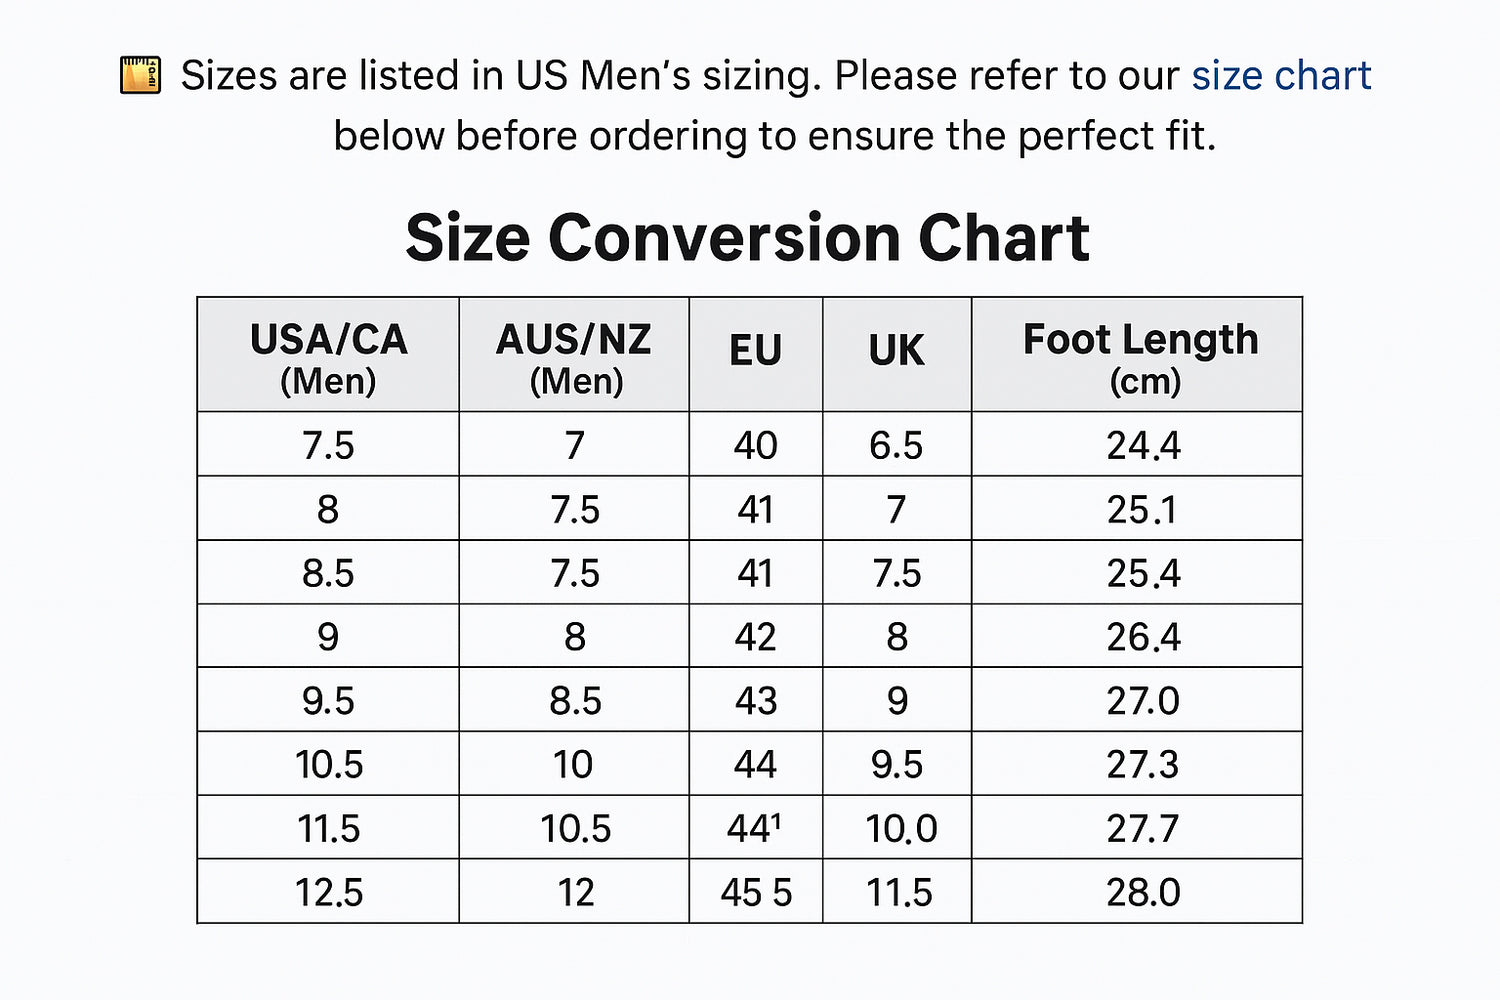Select the EU "45 5" cell
The width and height of the screenshot is (1500, 1000).
pos(755,892)
